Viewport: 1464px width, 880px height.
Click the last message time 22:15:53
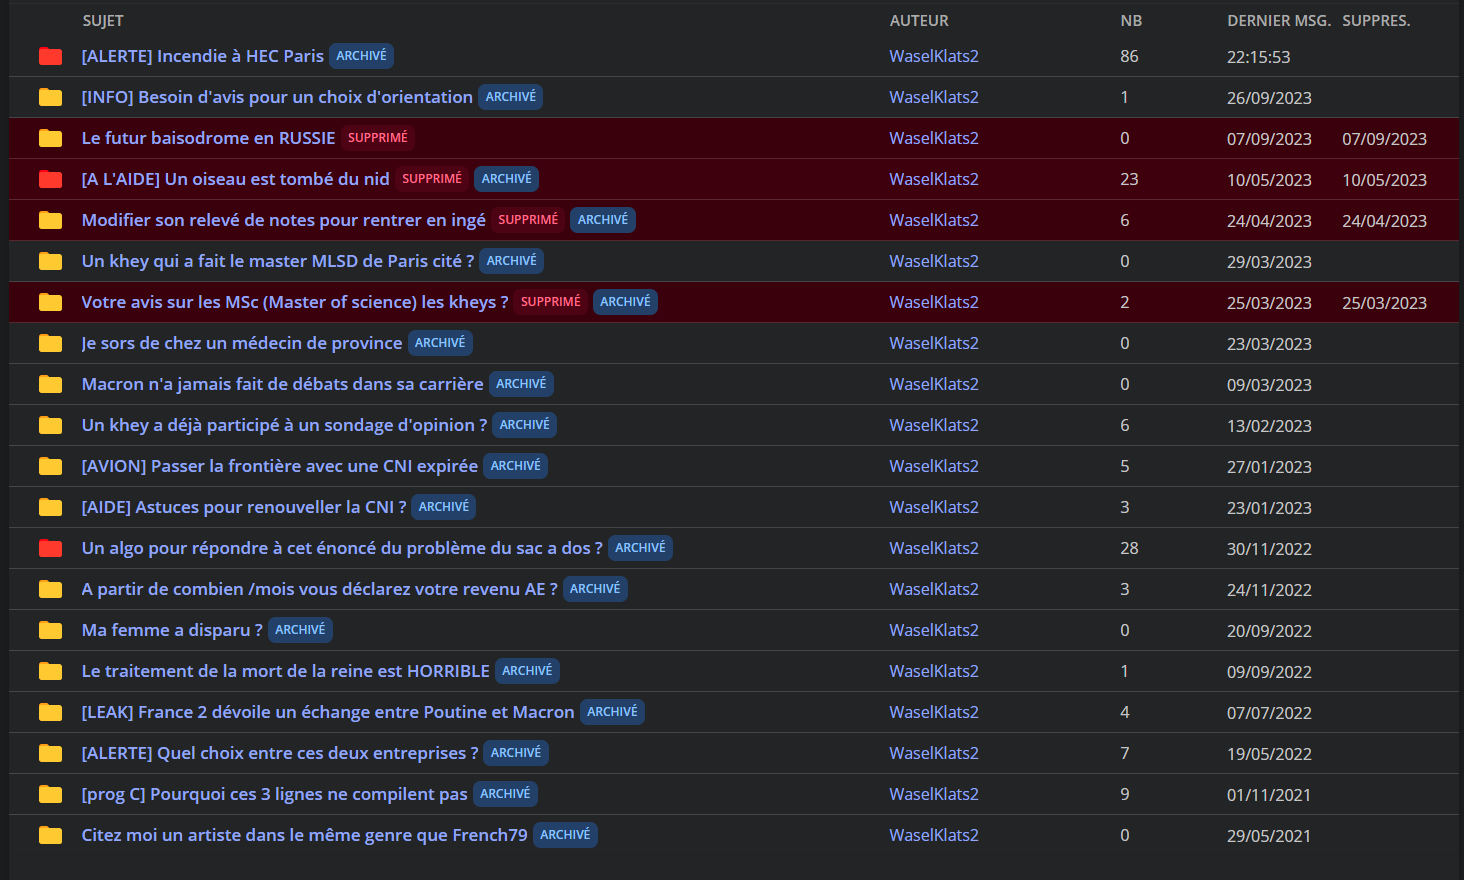pyautogui.click(x=1259, y=57)
